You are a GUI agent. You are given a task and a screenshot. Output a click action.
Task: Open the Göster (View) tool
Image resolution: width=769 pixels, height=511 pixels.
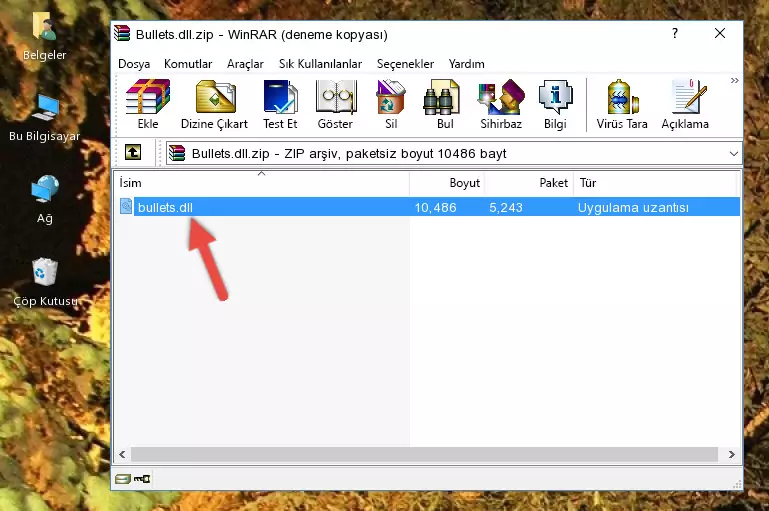point(335,104)
